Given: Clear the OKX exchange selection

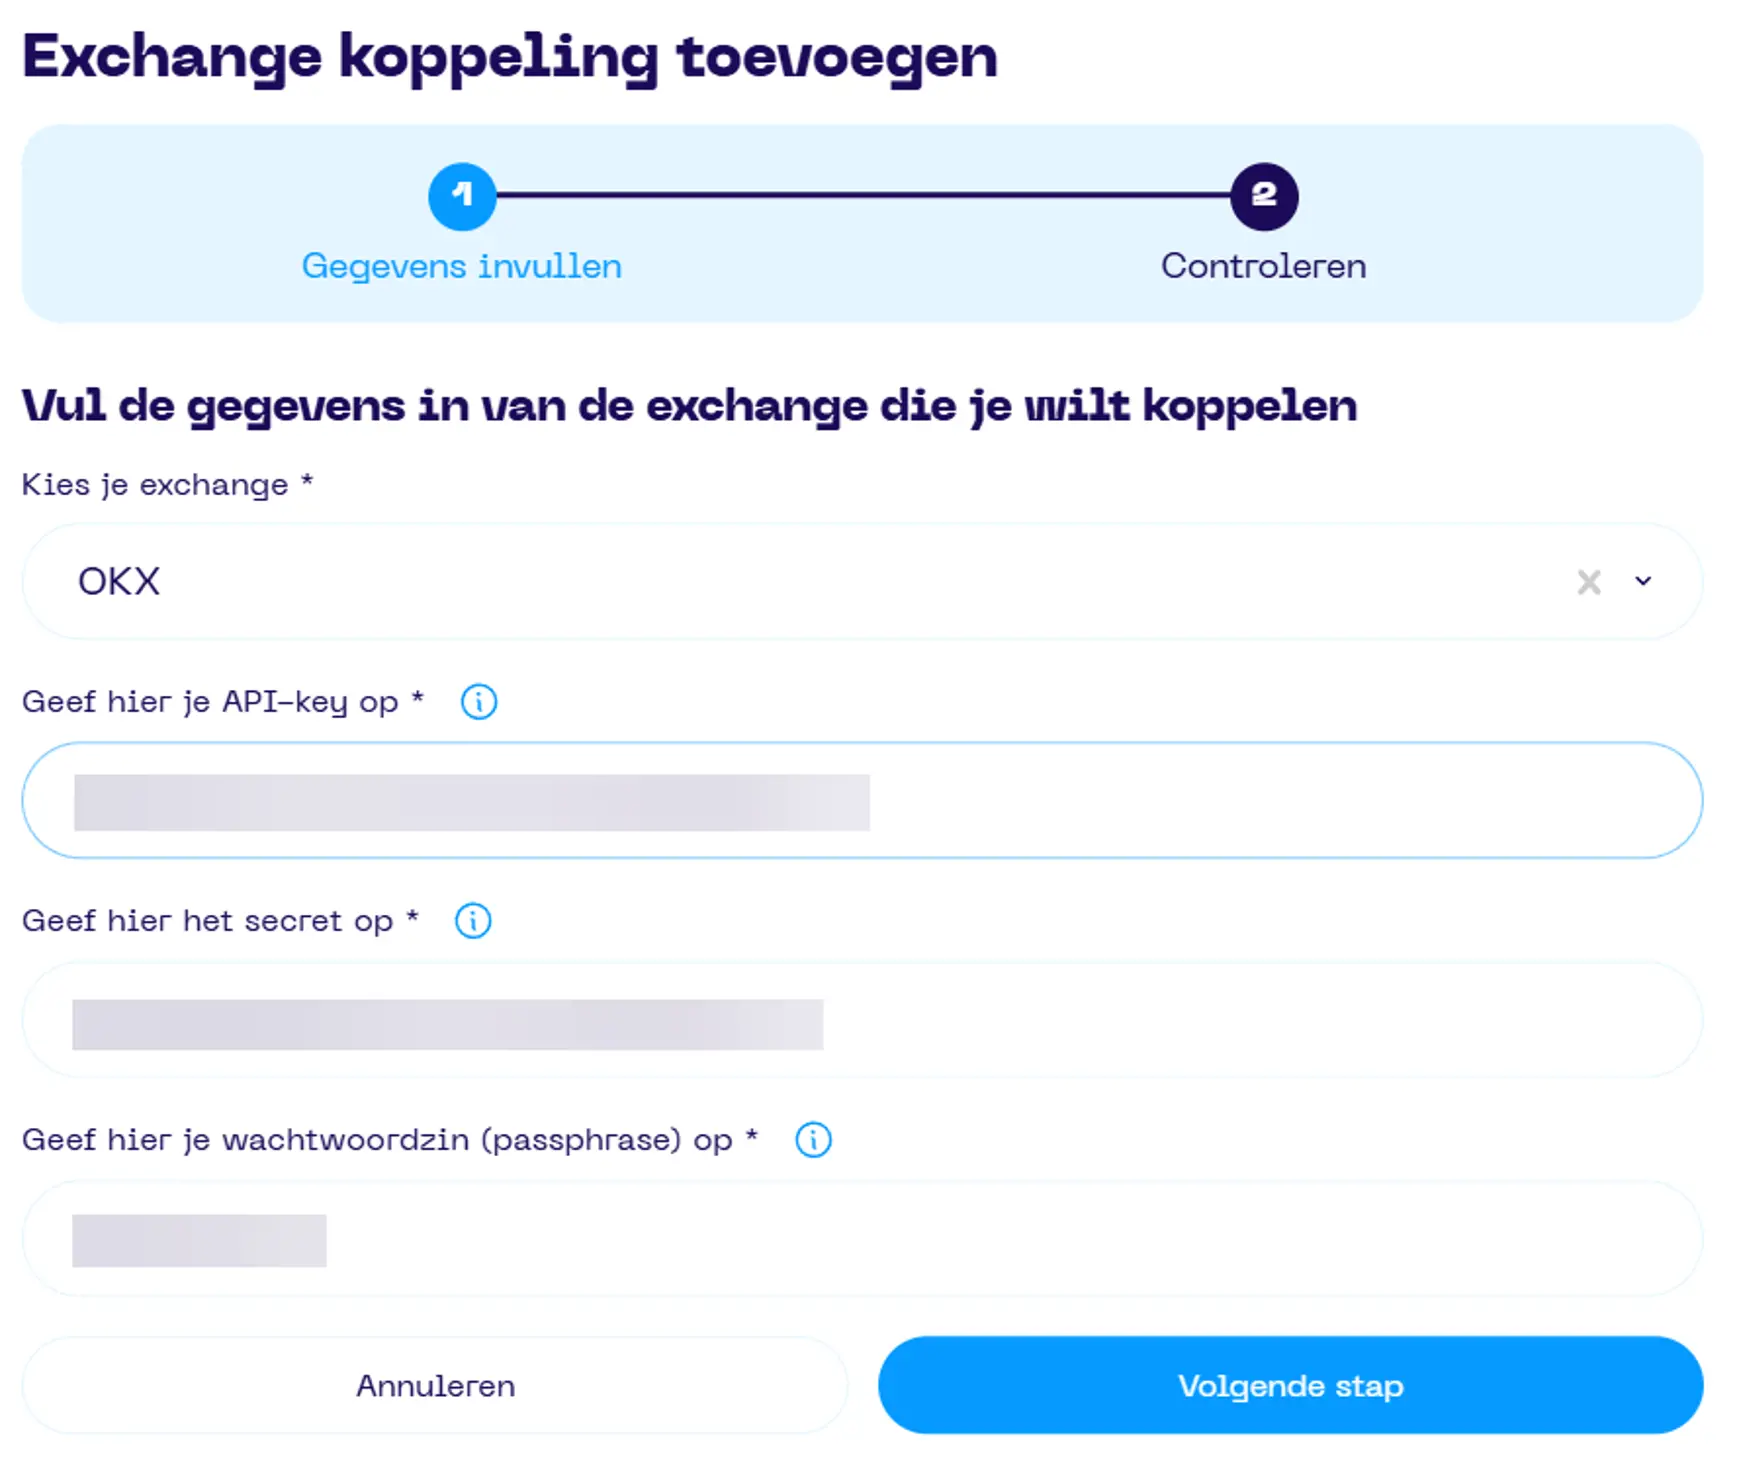Looking at the screenshot, I should pyautogui.click(x=1589, y=581).
